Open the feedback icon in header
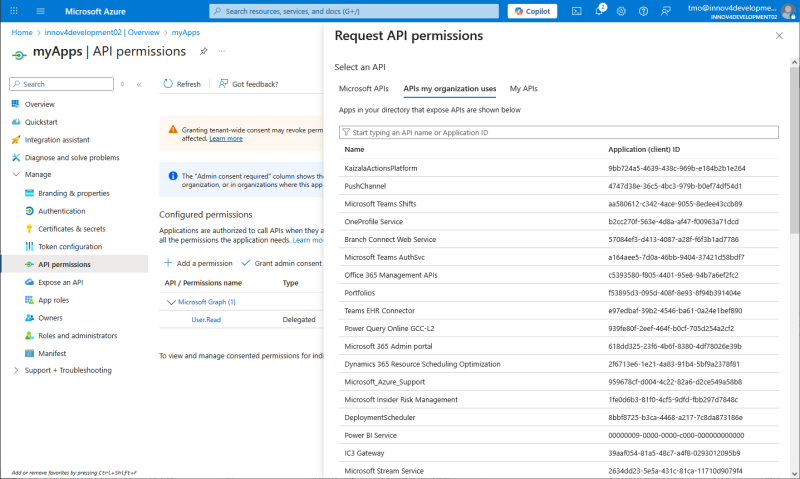The width and height of the screenshot is (800, 479). [666, 11]
